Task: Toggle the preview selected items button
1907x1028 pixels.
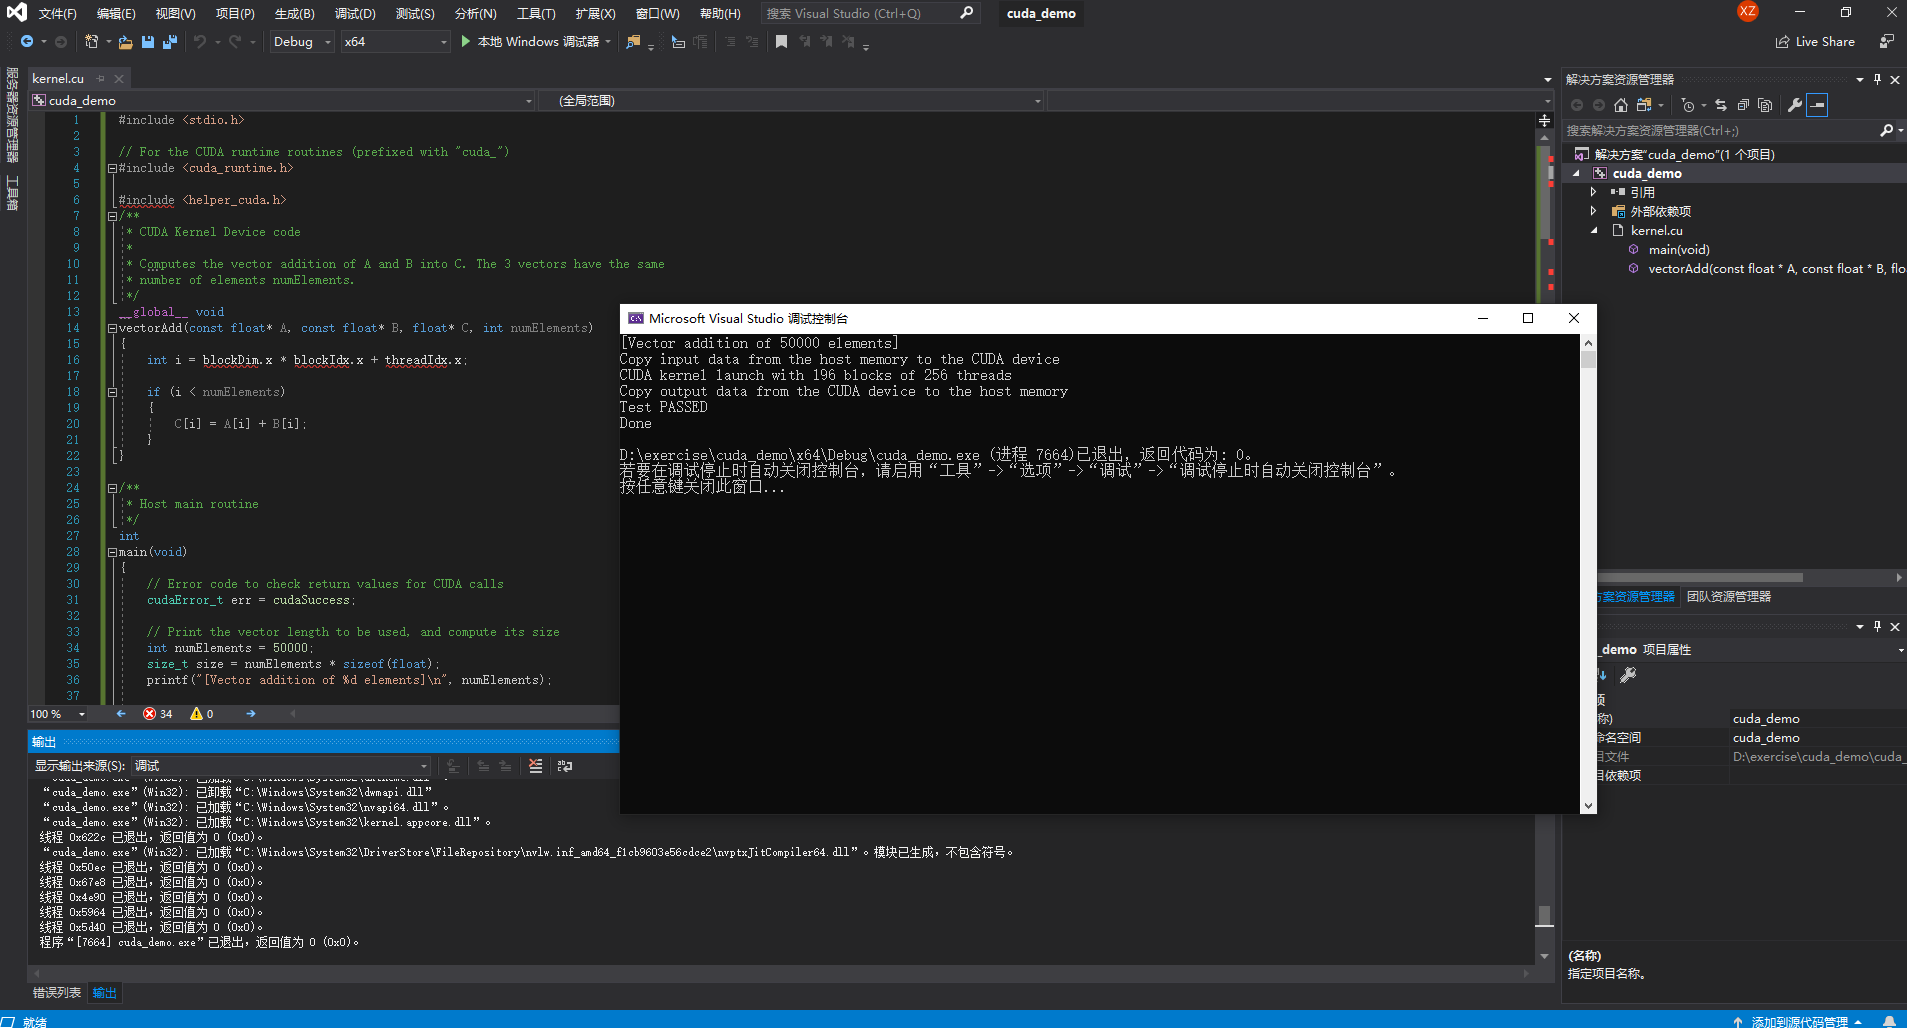Action: point(1817,105)
